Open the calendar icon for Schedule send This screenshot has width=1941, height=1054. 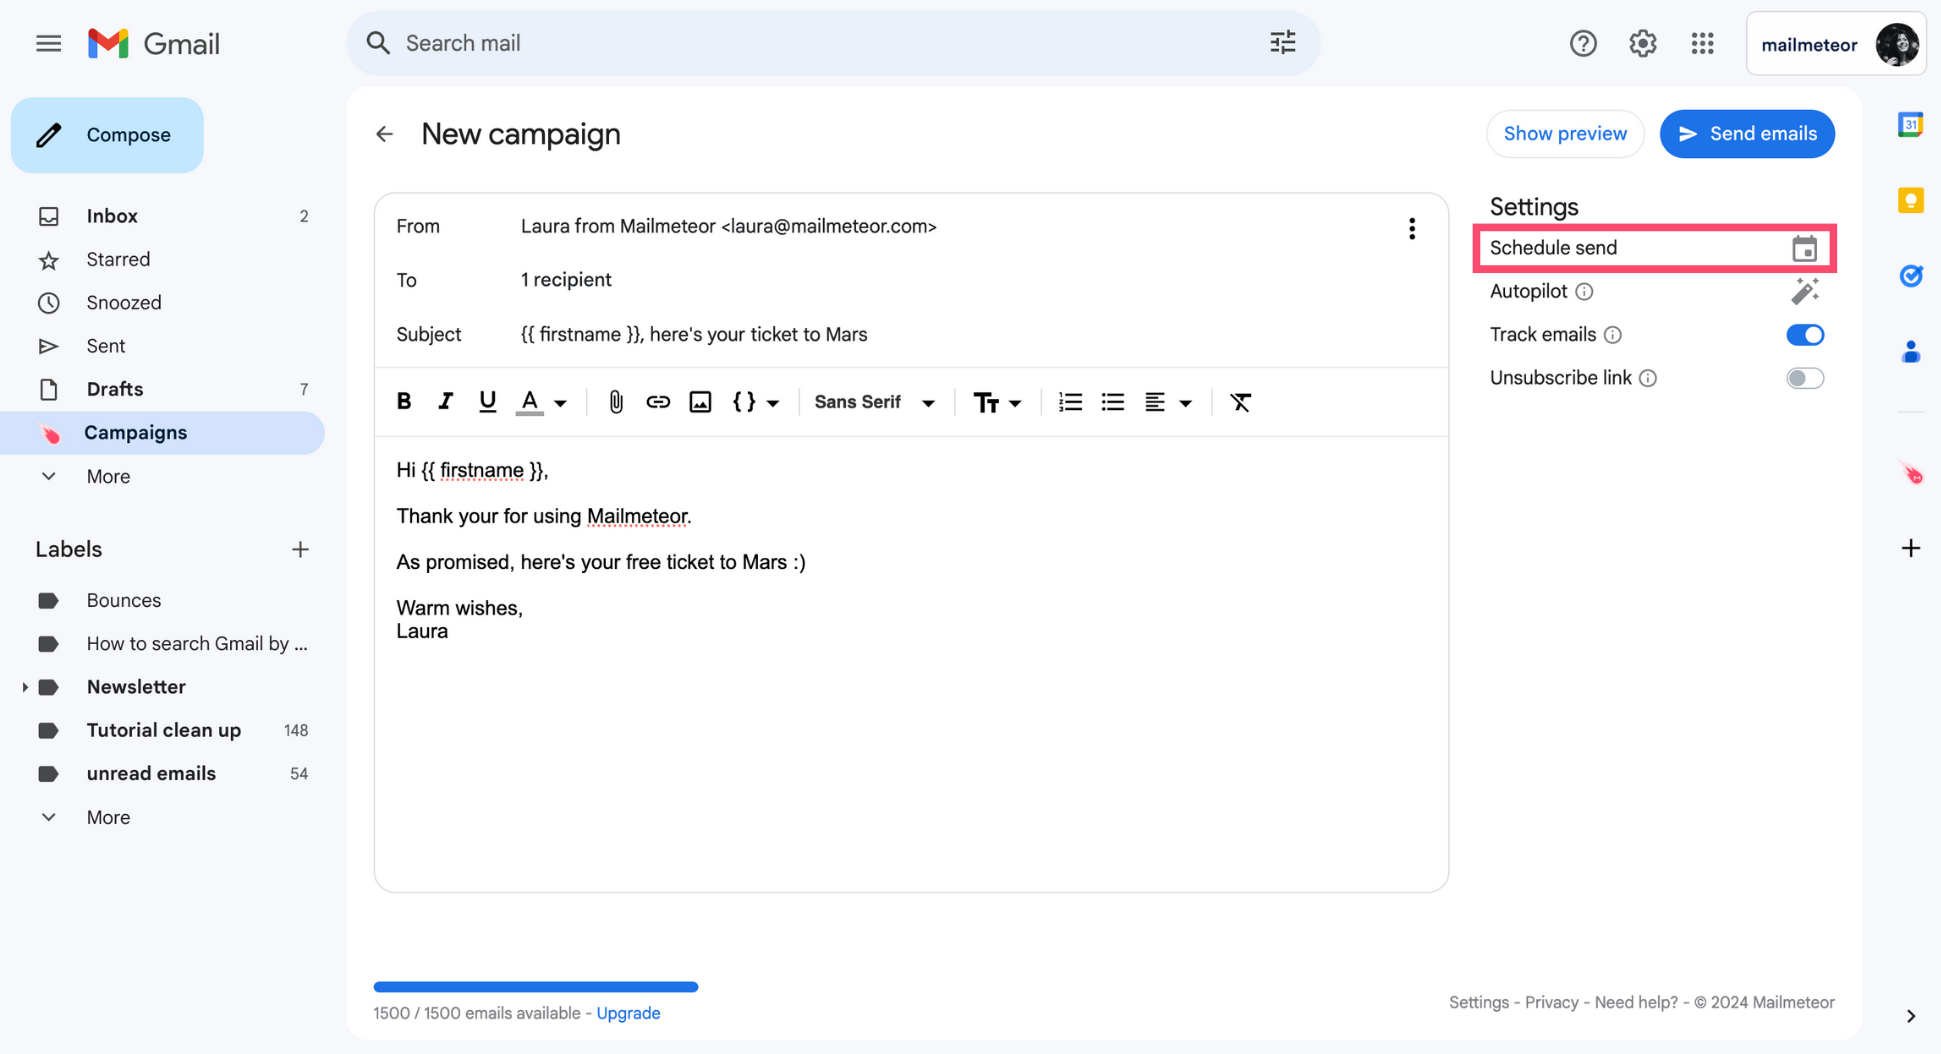(x=1804, y=248)
